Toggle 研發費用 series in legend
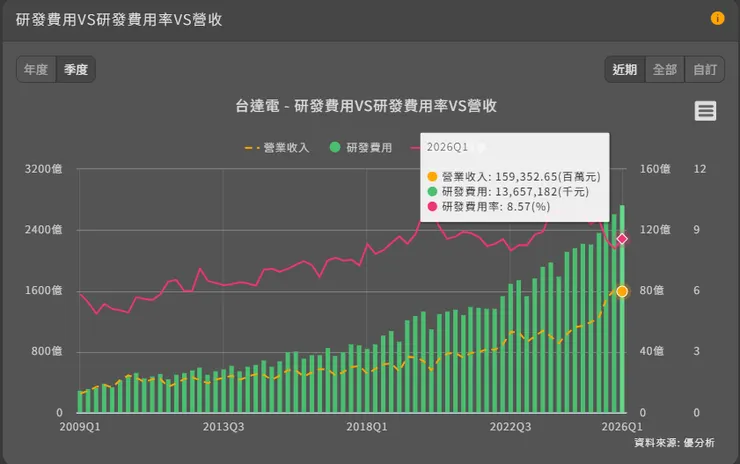740x464 pixels. pos(361,148)
